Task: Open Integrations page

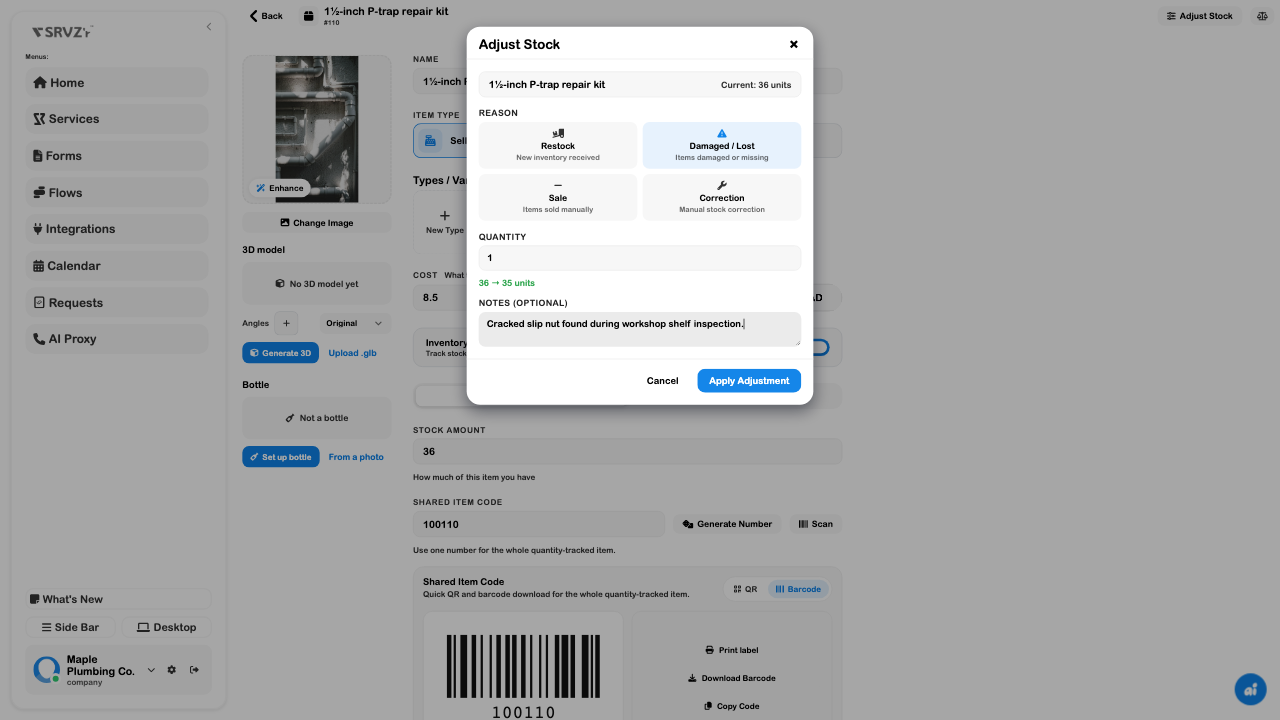Action: tap(117, 229)
